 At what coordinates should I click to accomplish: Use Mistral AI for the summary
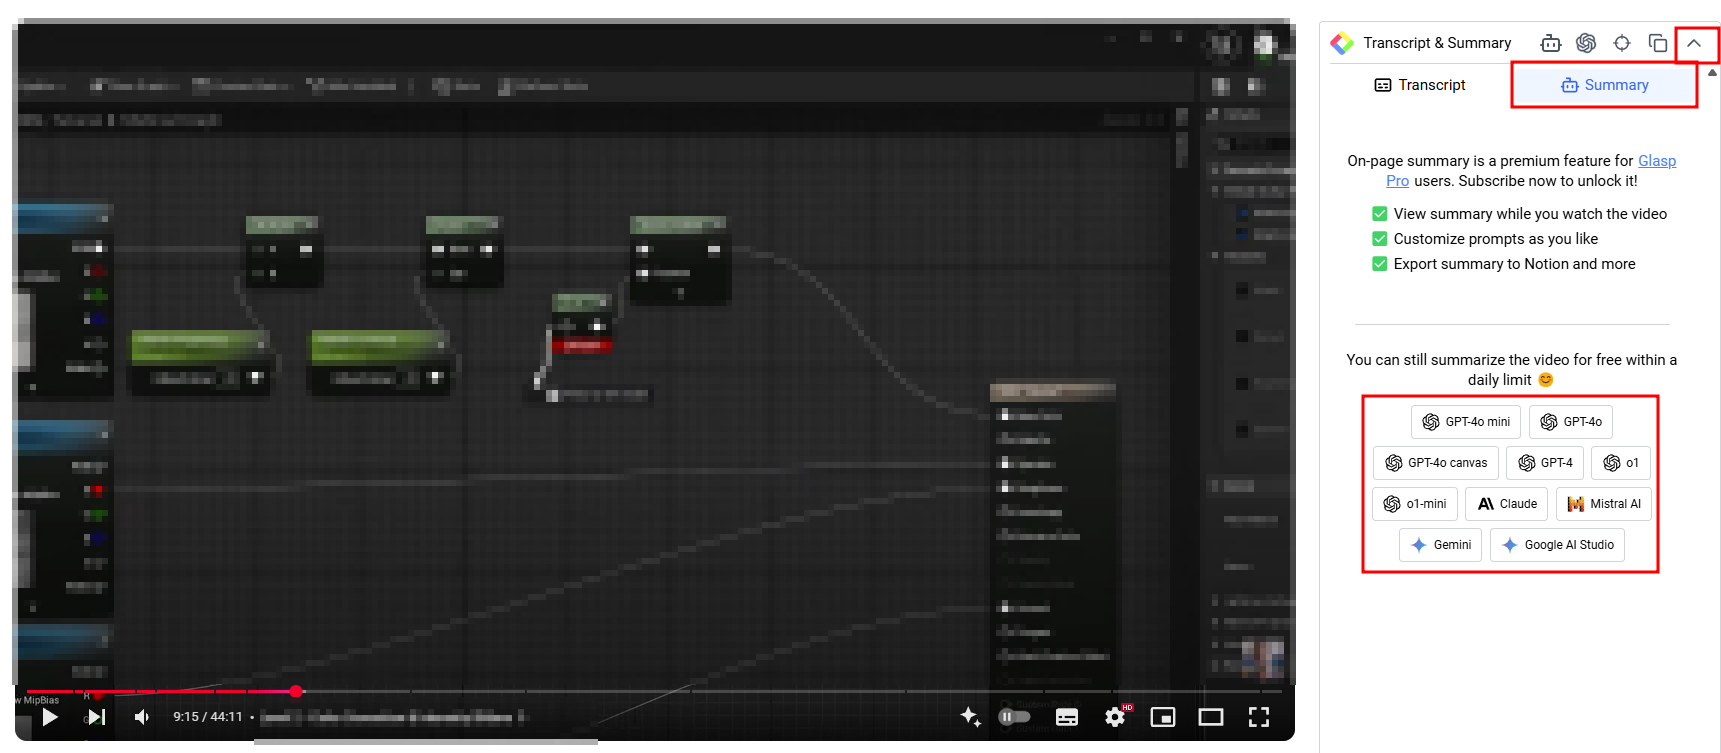click(x=1604, y=504)
